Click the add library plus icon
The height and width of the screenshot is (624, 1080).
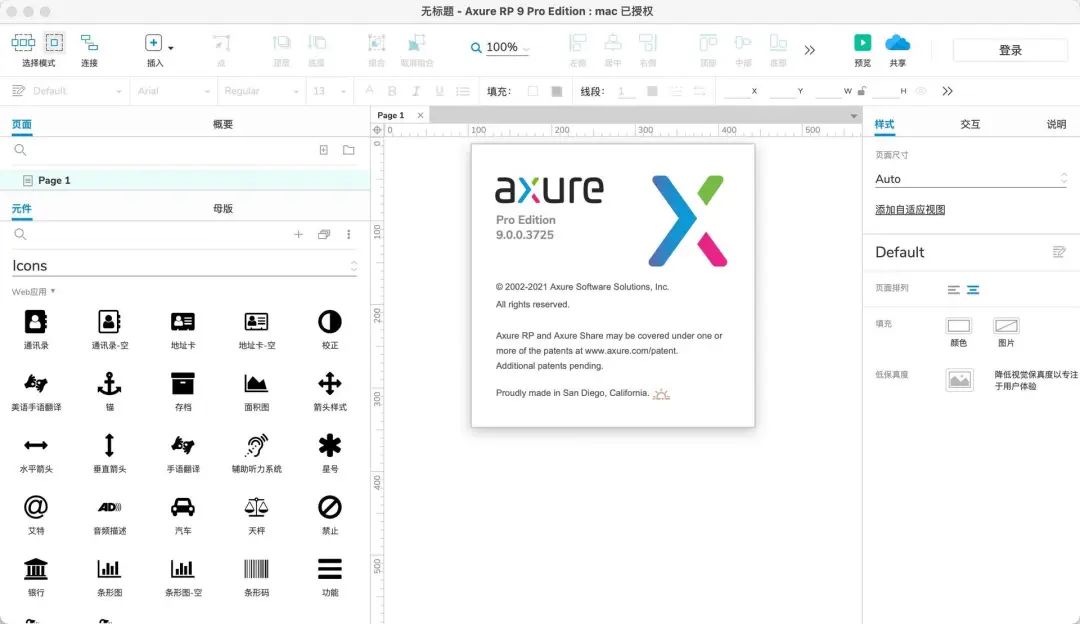(x=298, y=234)
